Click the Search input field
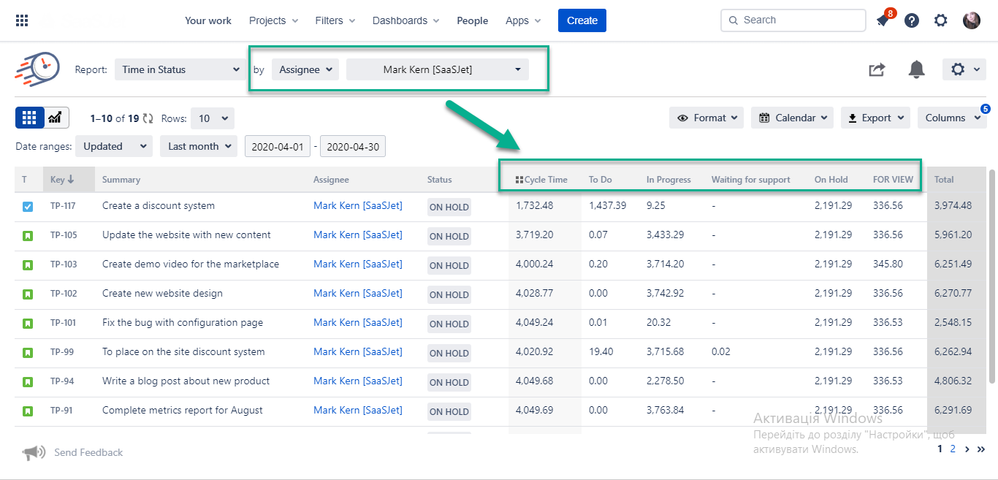Screen dimensions: 998x480 (x=793, y=20)
